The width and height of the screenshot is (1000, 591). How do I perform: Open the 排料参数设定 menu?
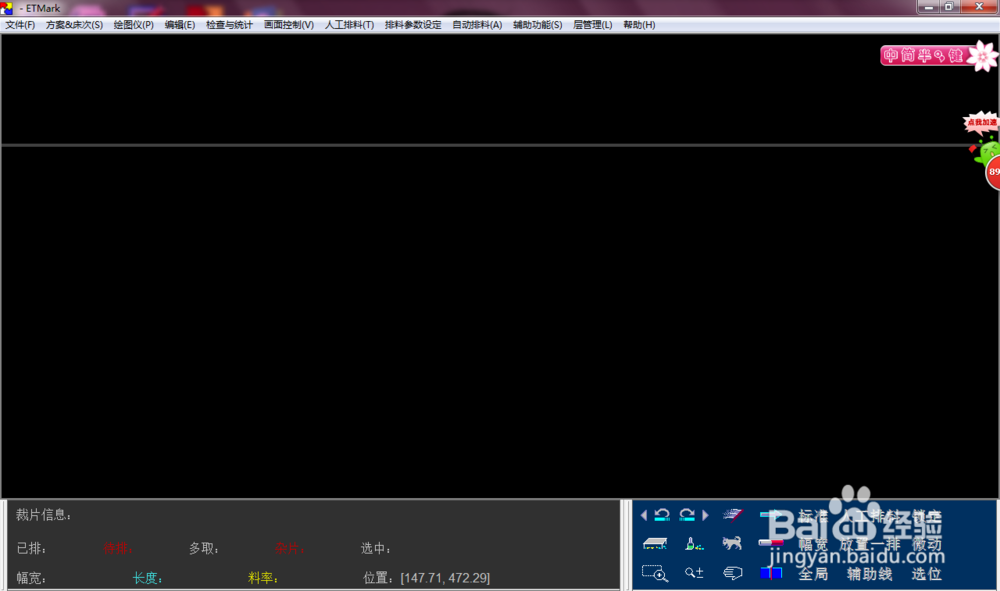click(x=413, y=25)
